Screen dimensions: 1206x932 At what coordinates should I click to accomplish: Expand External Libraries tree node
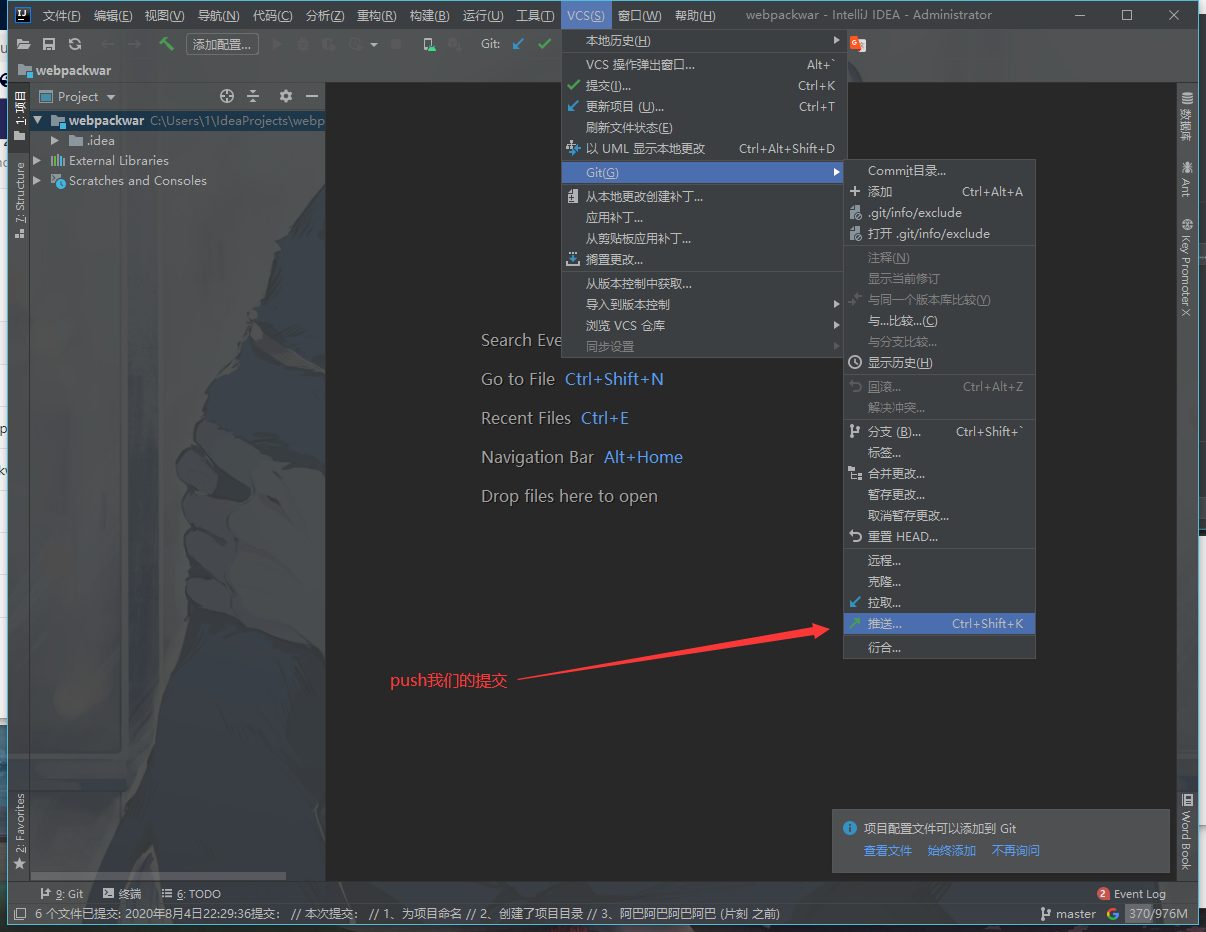coord(37,161)
